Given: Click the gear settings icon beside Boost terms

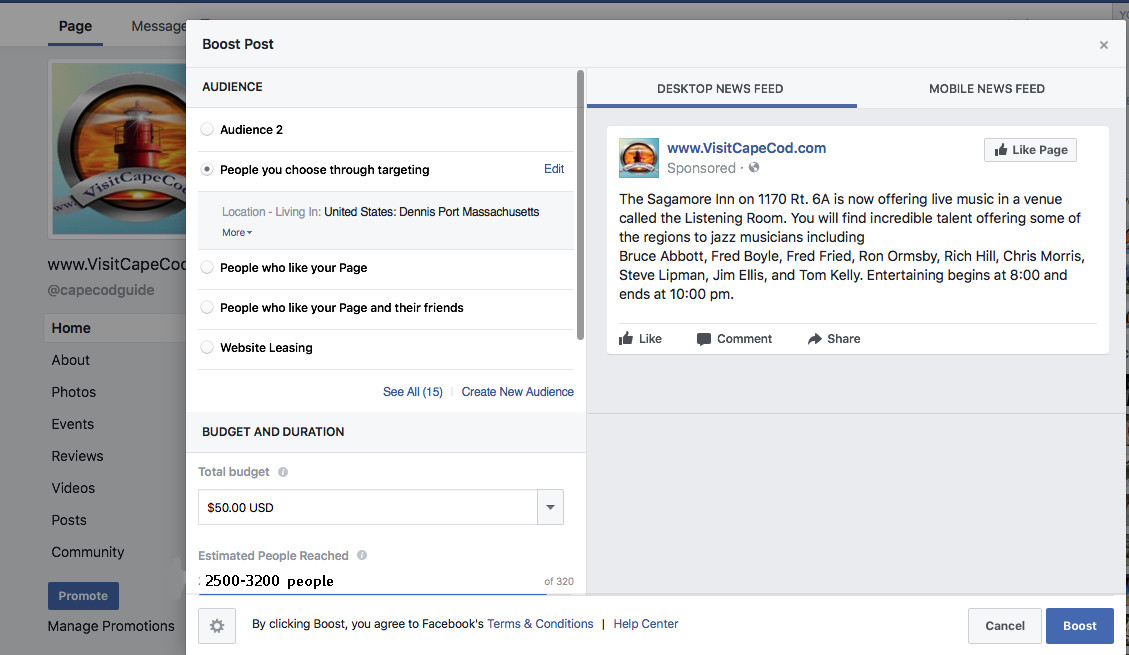Looking at the screenshot, I should [x=217, y=625].
